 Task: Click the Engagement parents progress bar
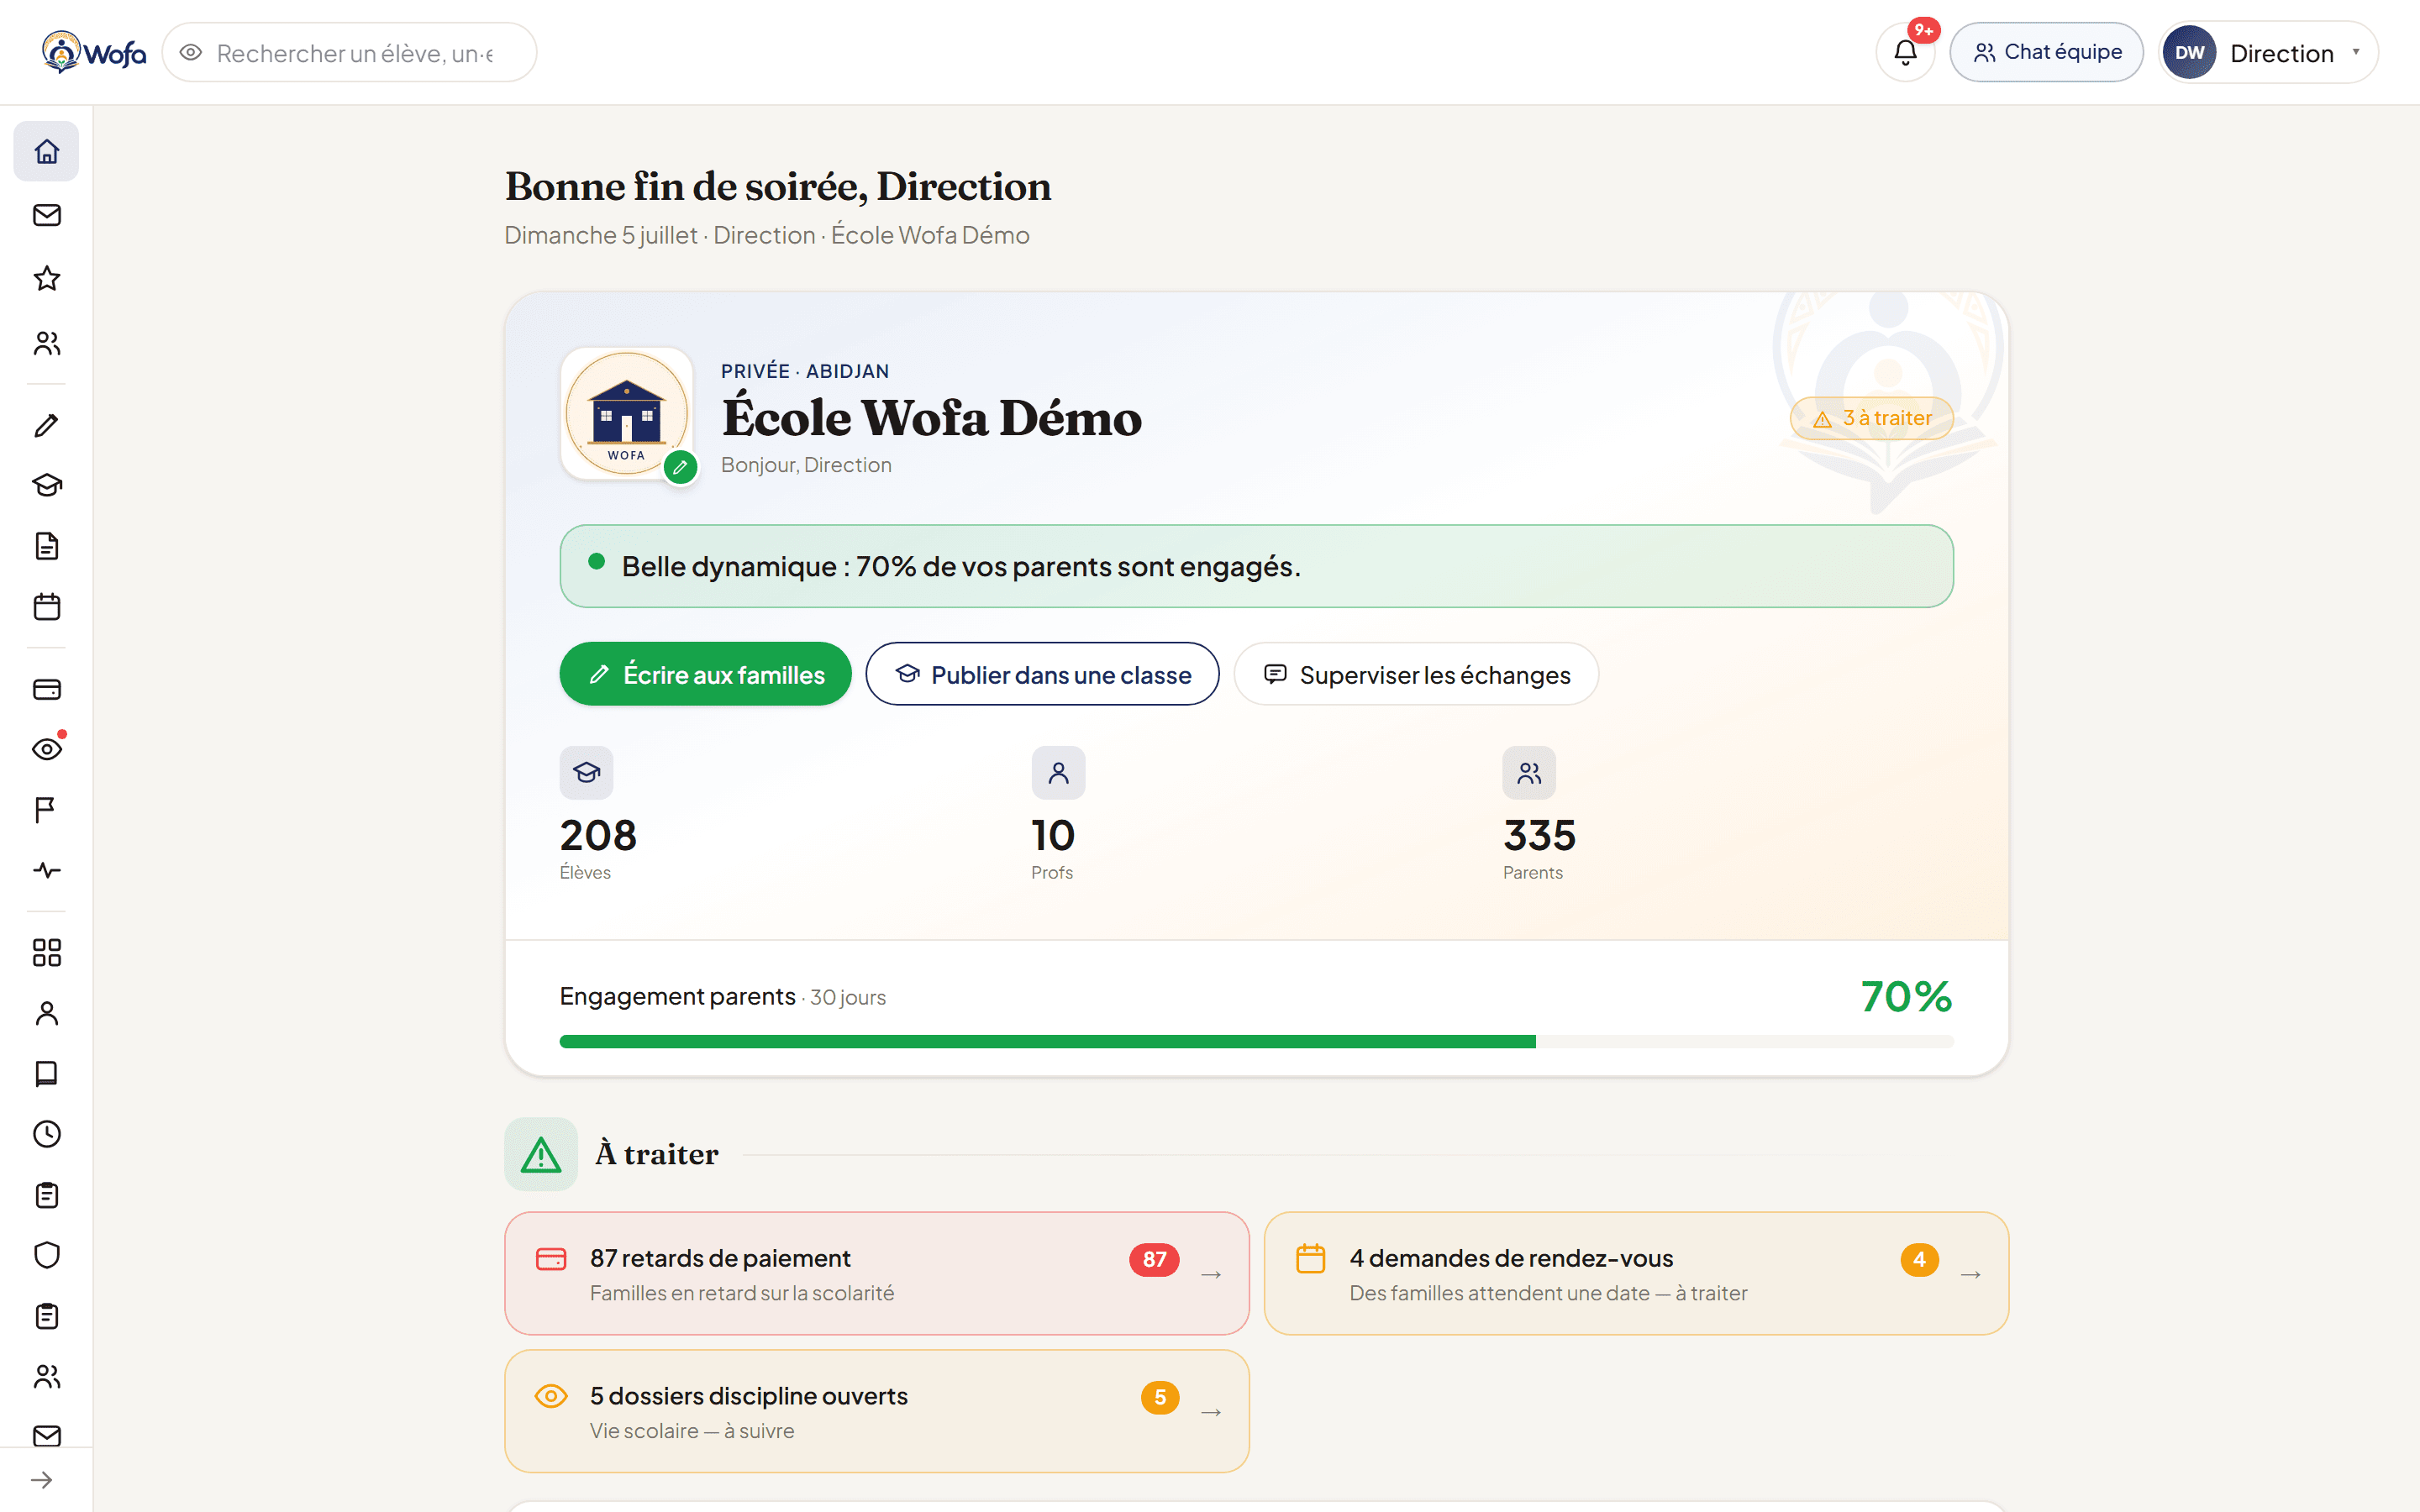(1256, 1042)
